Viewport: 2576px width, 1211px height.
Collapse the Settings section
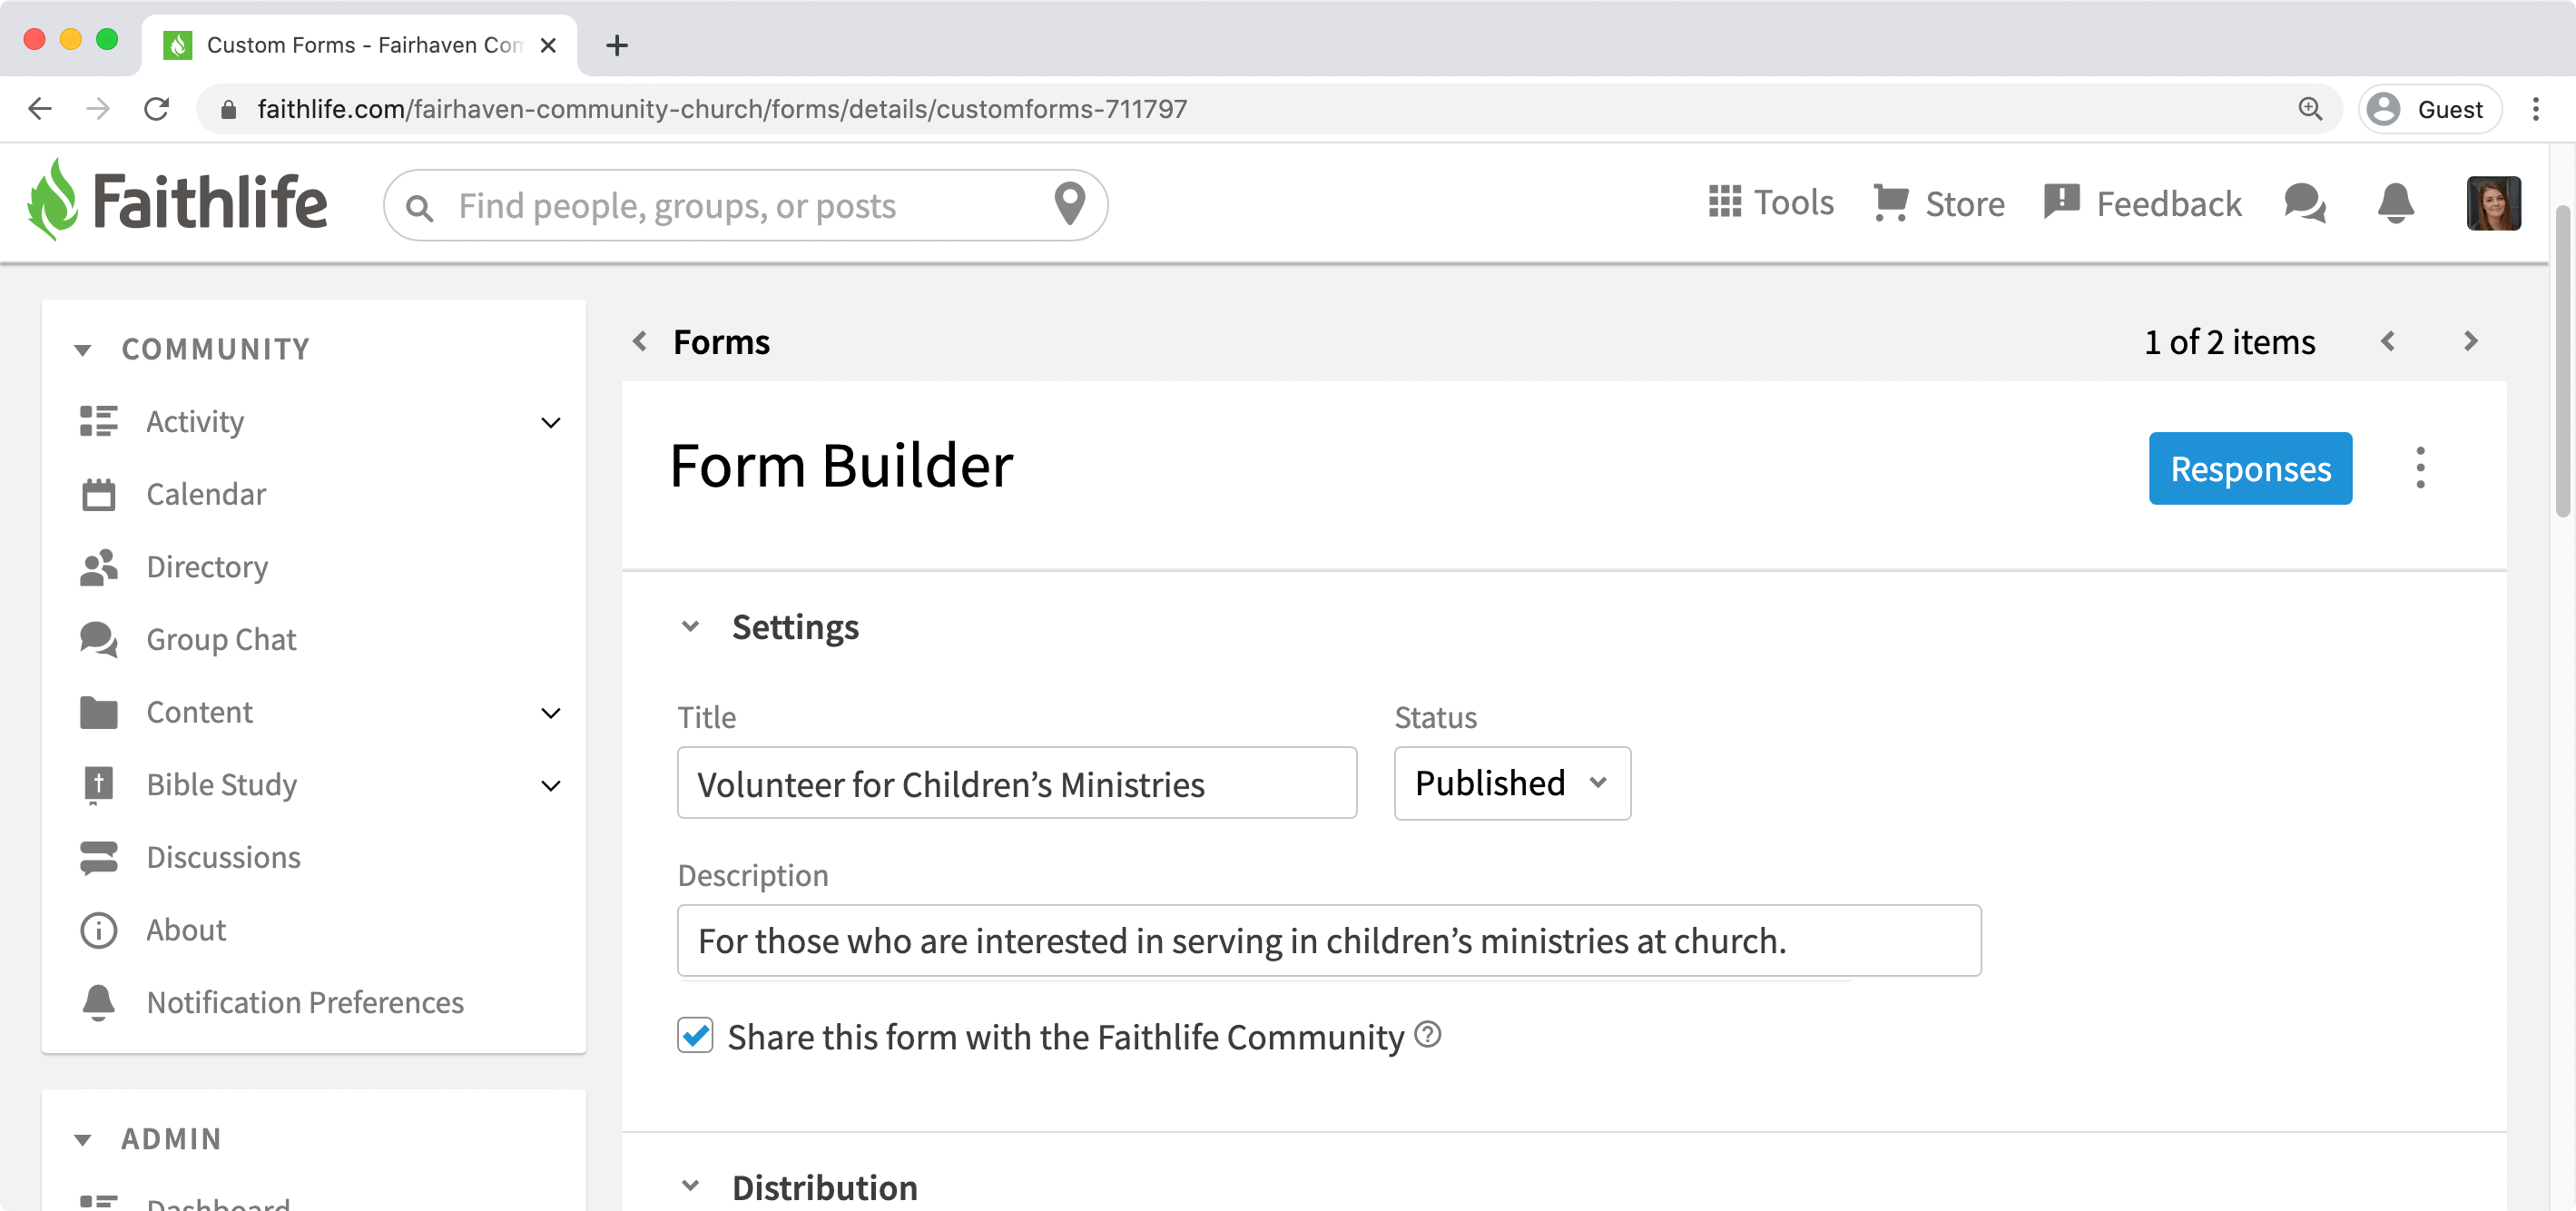pyautogui.click(x=690, y=627)
